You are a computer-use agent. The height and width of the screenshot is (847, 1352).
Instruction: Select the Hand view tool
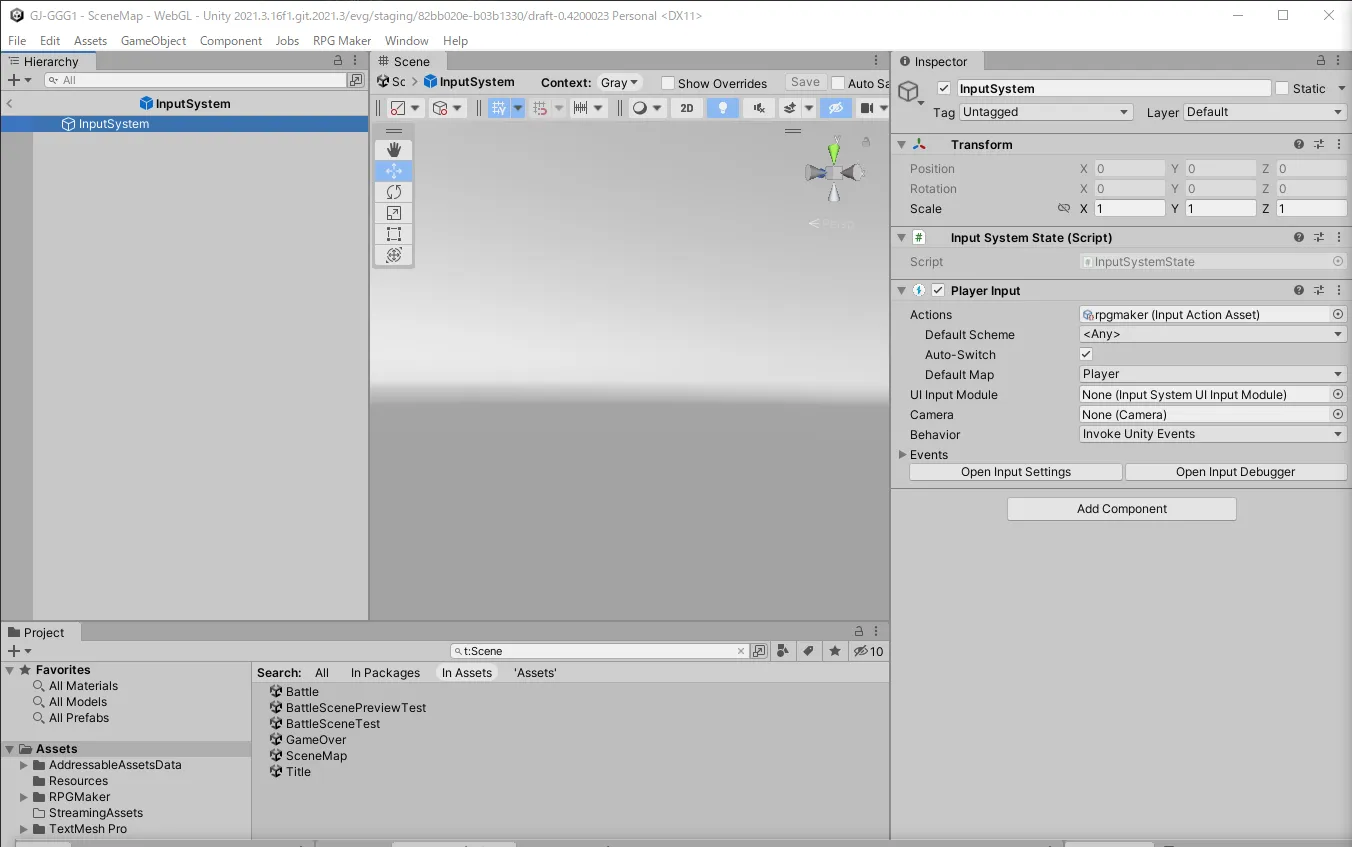point(394,150)
